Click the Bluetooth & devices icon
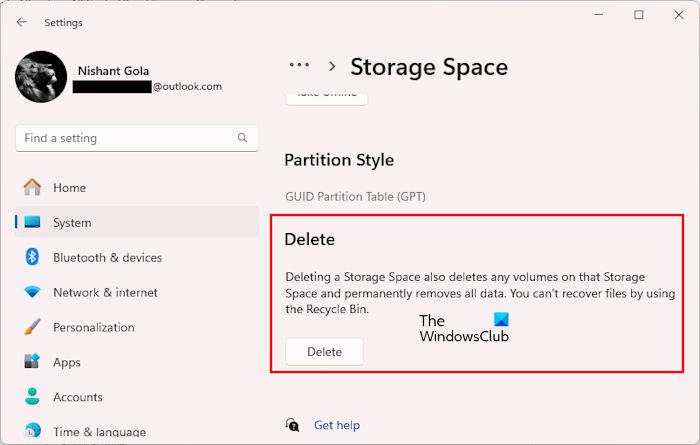Image resolution: width=700 pixels, height=445 pixels. pos(32,257)
